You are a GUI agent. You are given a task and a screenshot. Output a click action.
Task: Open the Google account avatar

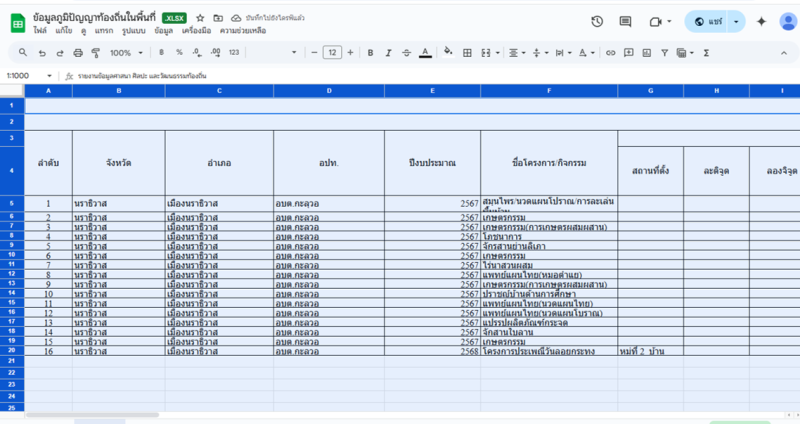[789, 21]
